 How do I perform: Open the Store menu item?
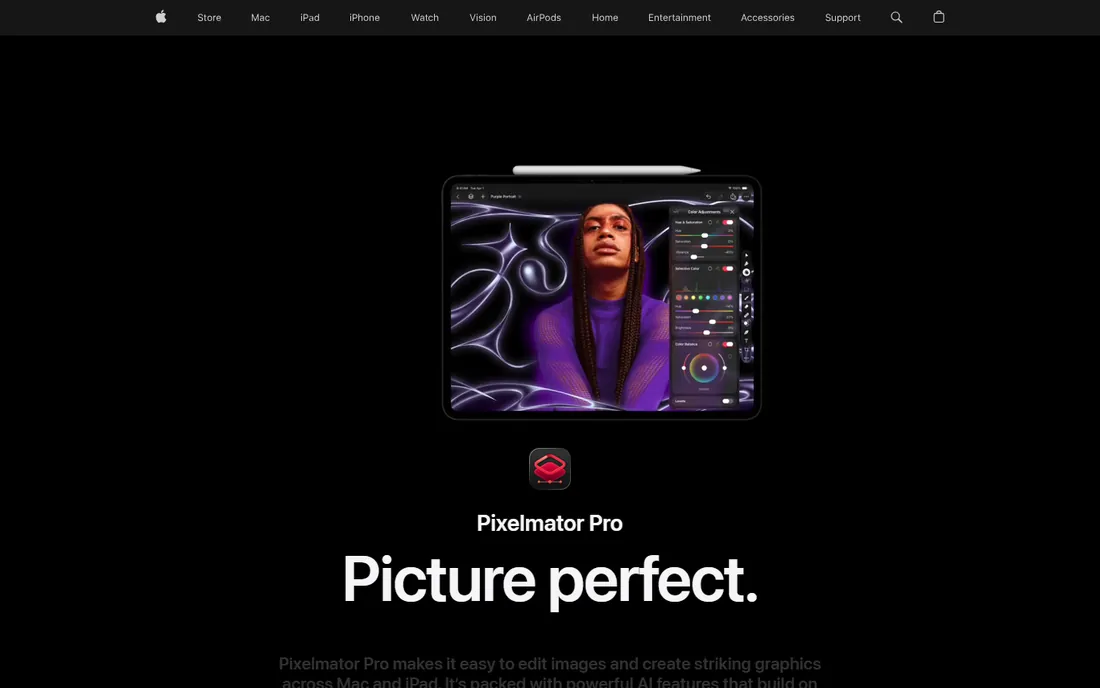[209, 18]
